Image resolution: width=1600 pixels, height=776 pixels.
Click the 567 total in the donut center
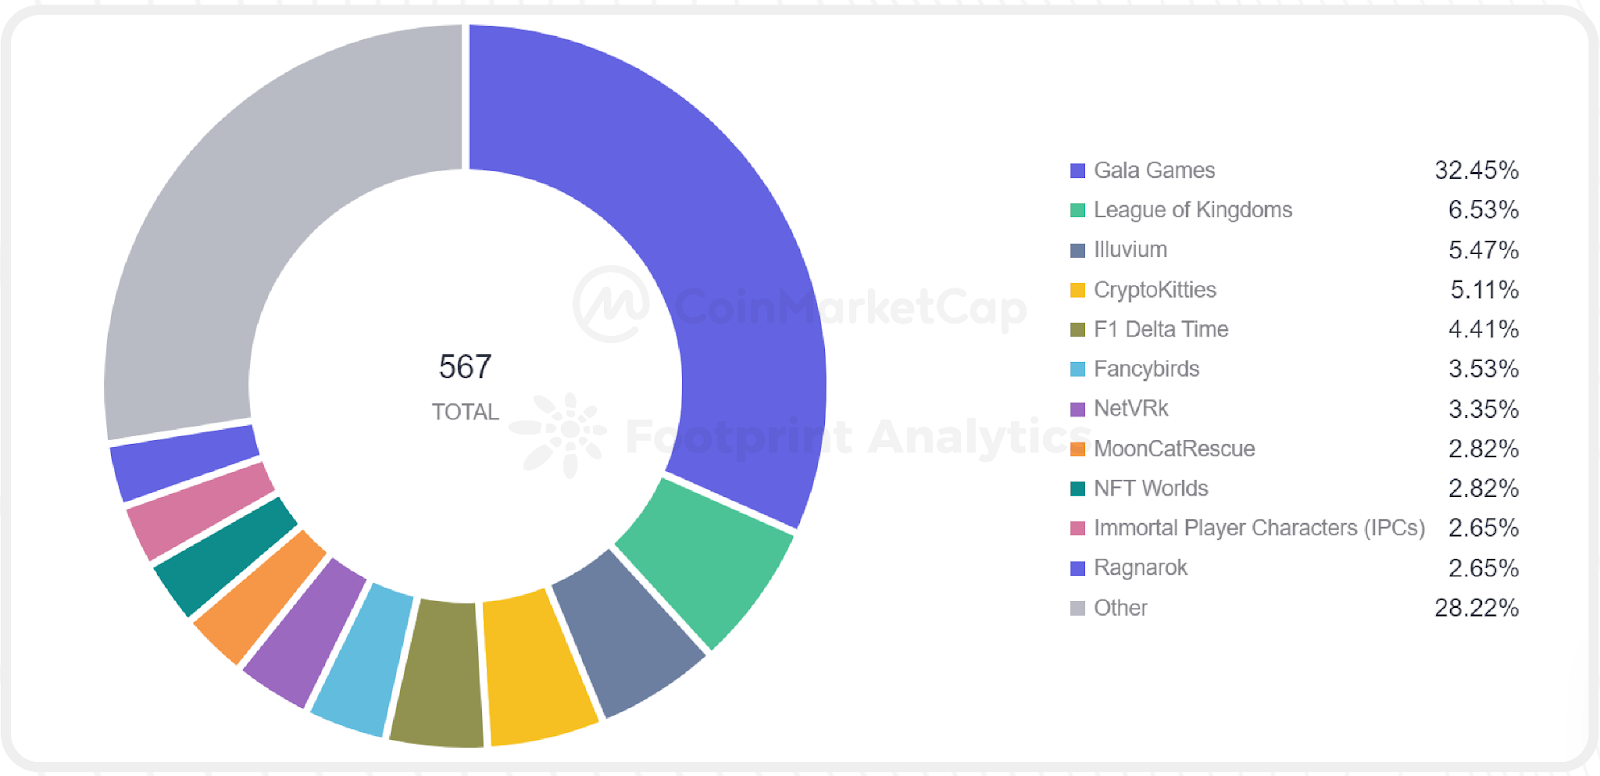465,367
